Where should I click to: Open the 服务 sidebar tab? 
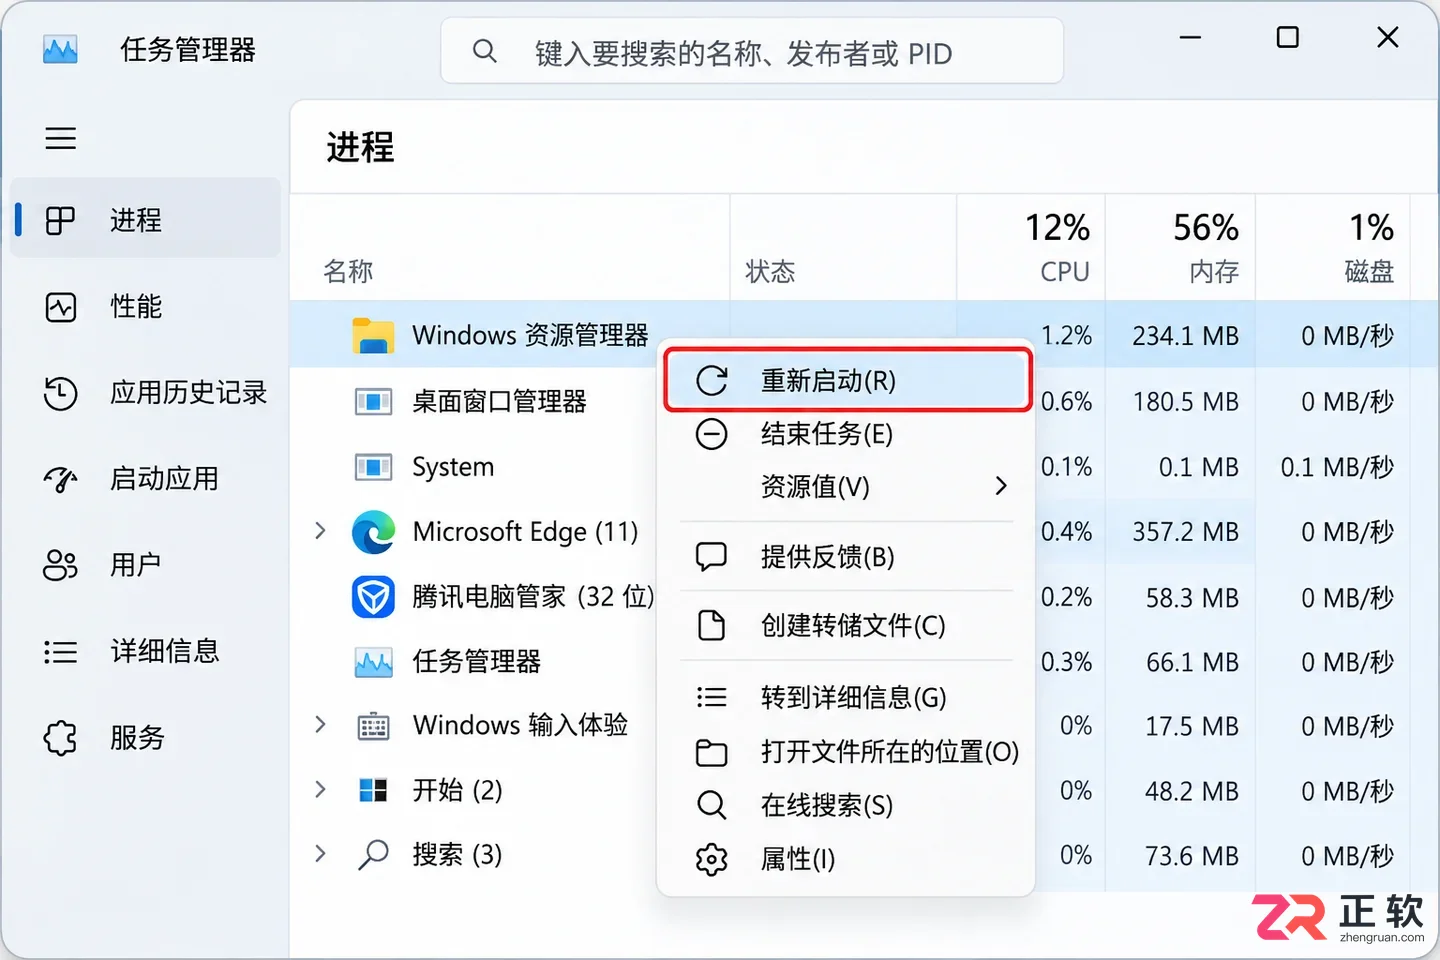click(146, 737)
